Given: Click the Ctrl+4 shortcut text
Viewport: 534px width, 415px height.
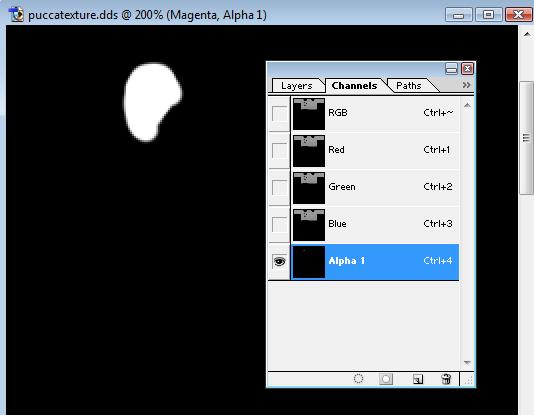Looking at the screenshot, I should pyautogui.click(x=438, y=261).
